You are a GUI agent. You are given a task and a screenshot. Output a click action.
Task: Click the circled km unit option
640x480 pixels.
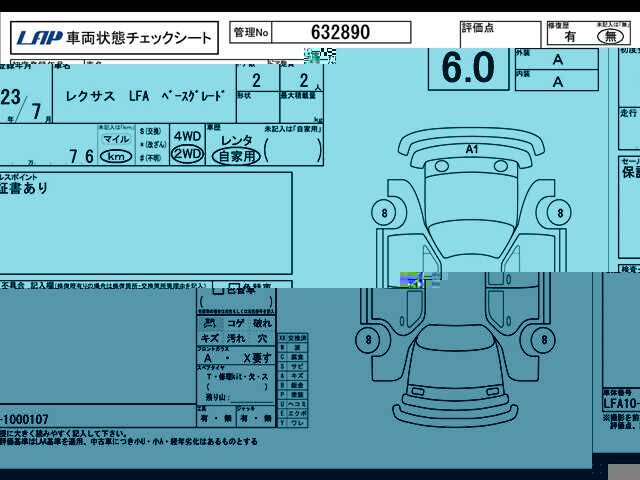coord(116,156)
